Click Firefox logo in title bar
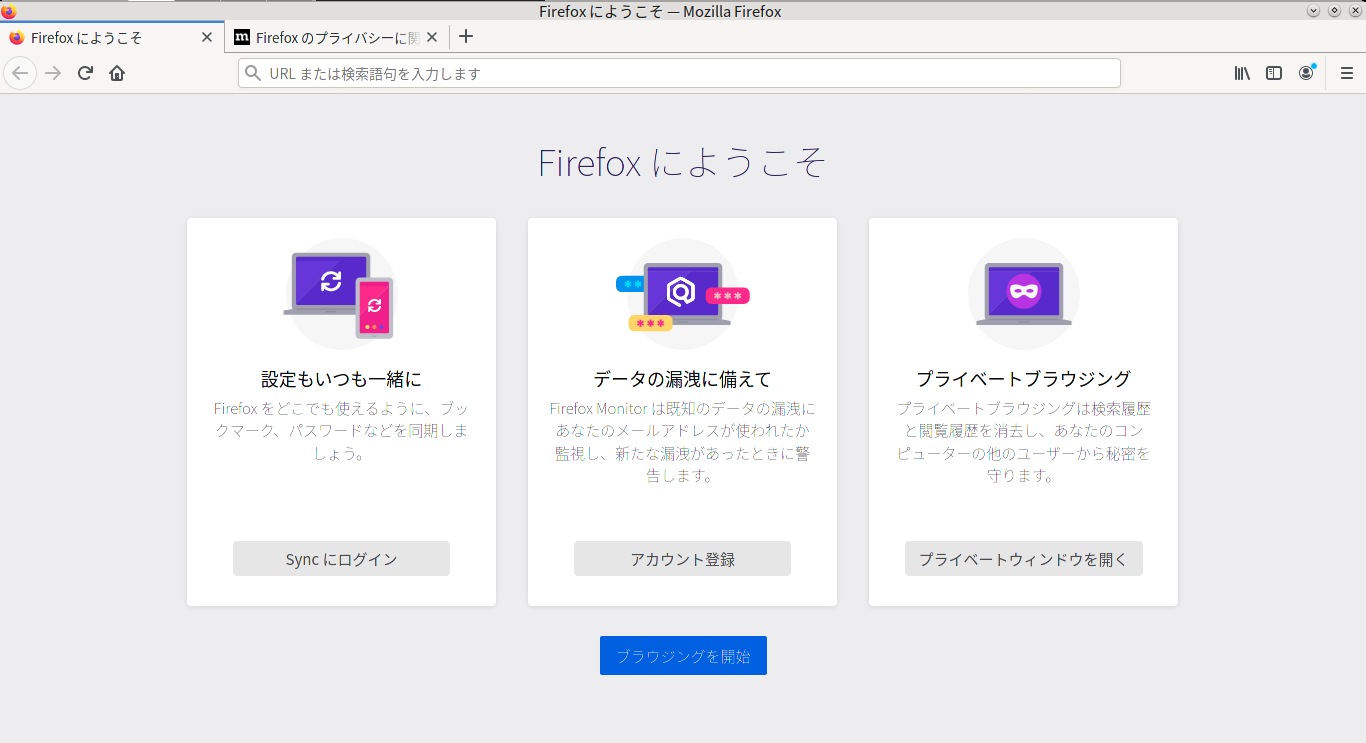1366x743 pixels. click(9, 11)
